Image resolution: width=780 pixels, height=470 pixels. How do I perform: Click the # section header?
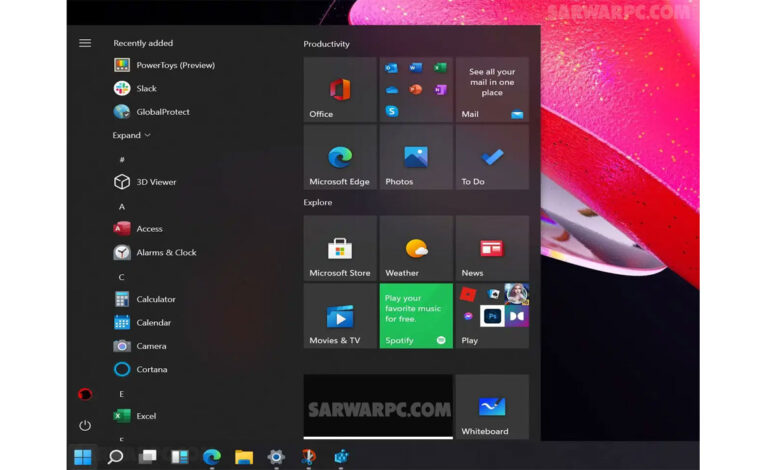point(121,160)
